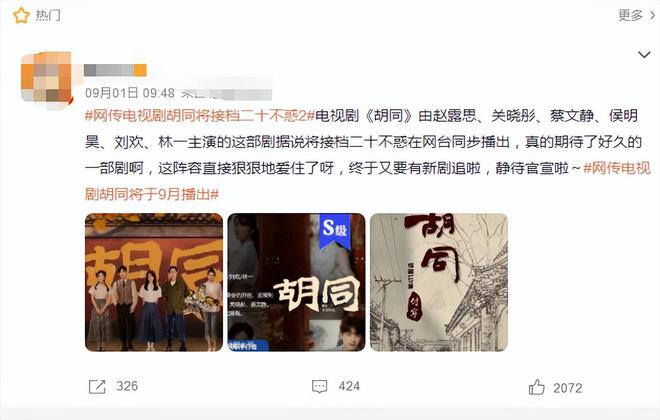Image resolution: width=660 pixels, height=420 pixels.
Task: View the first cast group photo
Action: (x=154, y=282)
